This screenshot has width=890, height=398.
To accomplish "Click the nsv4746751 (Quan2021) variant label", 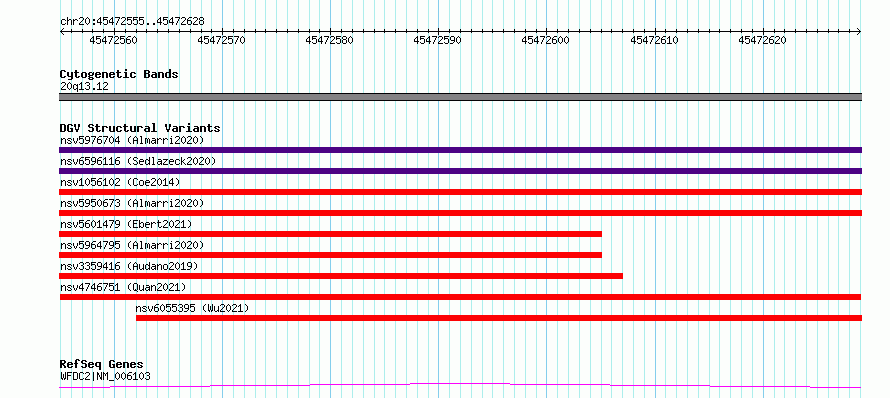I will click(123, 287).
